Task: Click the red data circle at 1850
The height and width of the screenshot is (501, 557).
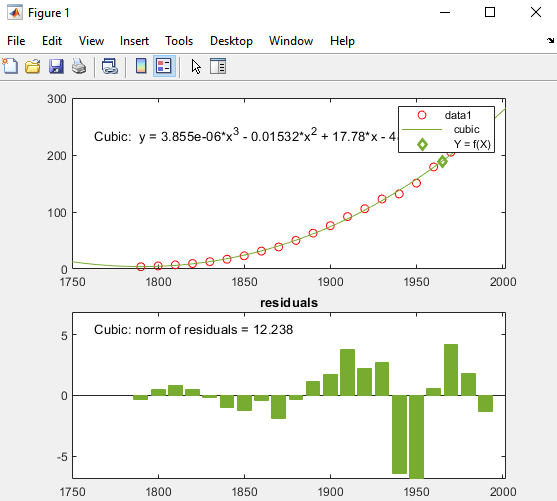Action: 244,256
